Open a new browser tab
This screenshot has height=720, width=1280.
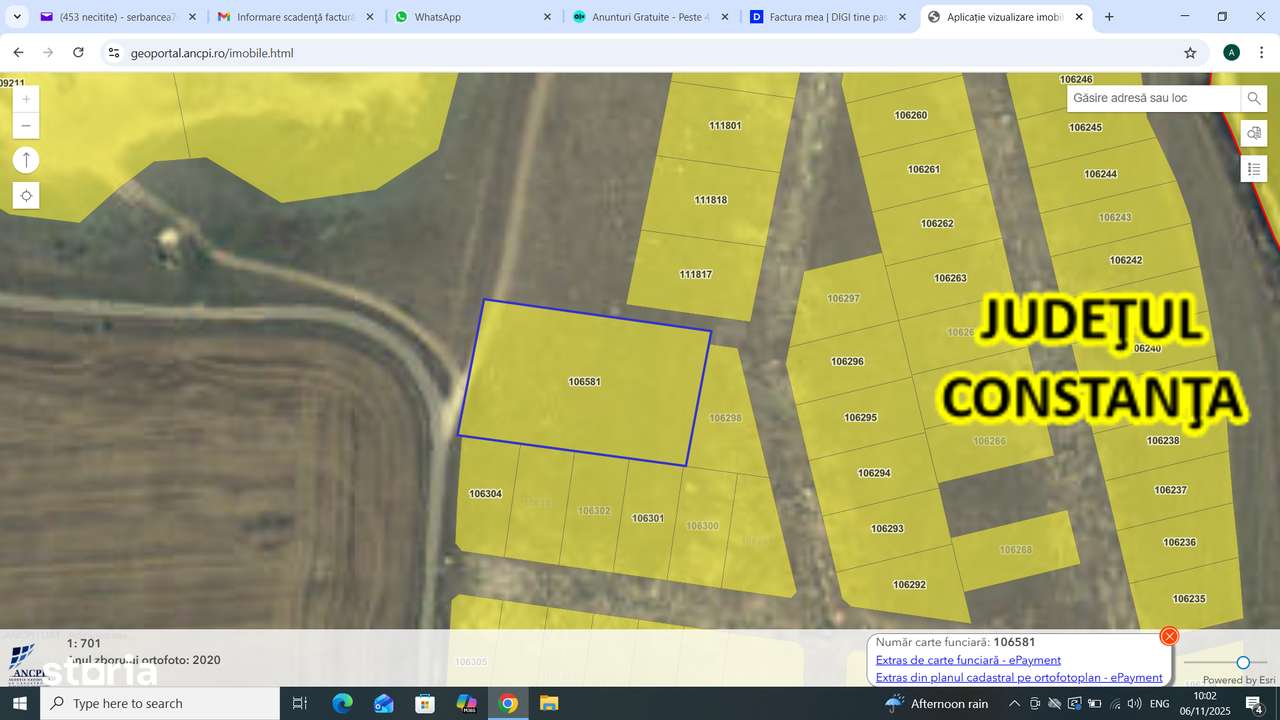1109,17
